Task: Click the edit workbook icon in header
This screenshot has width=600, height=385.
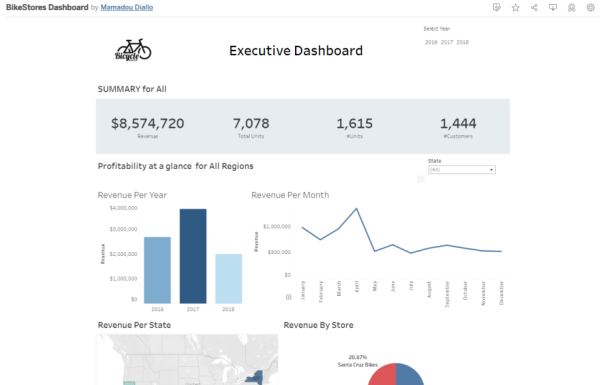Action: tap(496, 7)
